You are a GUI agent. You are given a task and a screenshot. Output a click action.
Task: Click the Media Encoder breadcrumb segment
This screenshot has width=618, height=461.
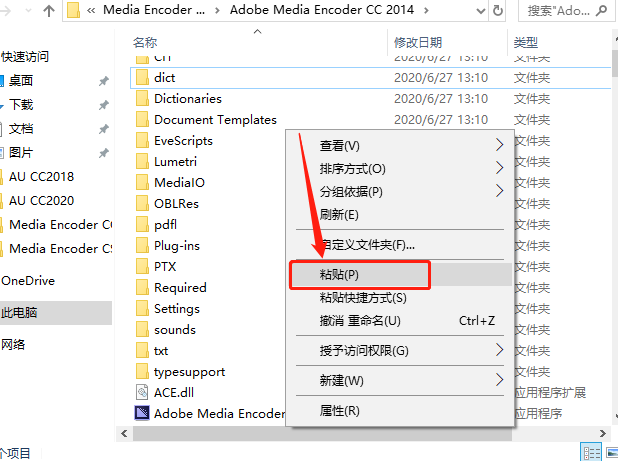click(x=154, y=10)
